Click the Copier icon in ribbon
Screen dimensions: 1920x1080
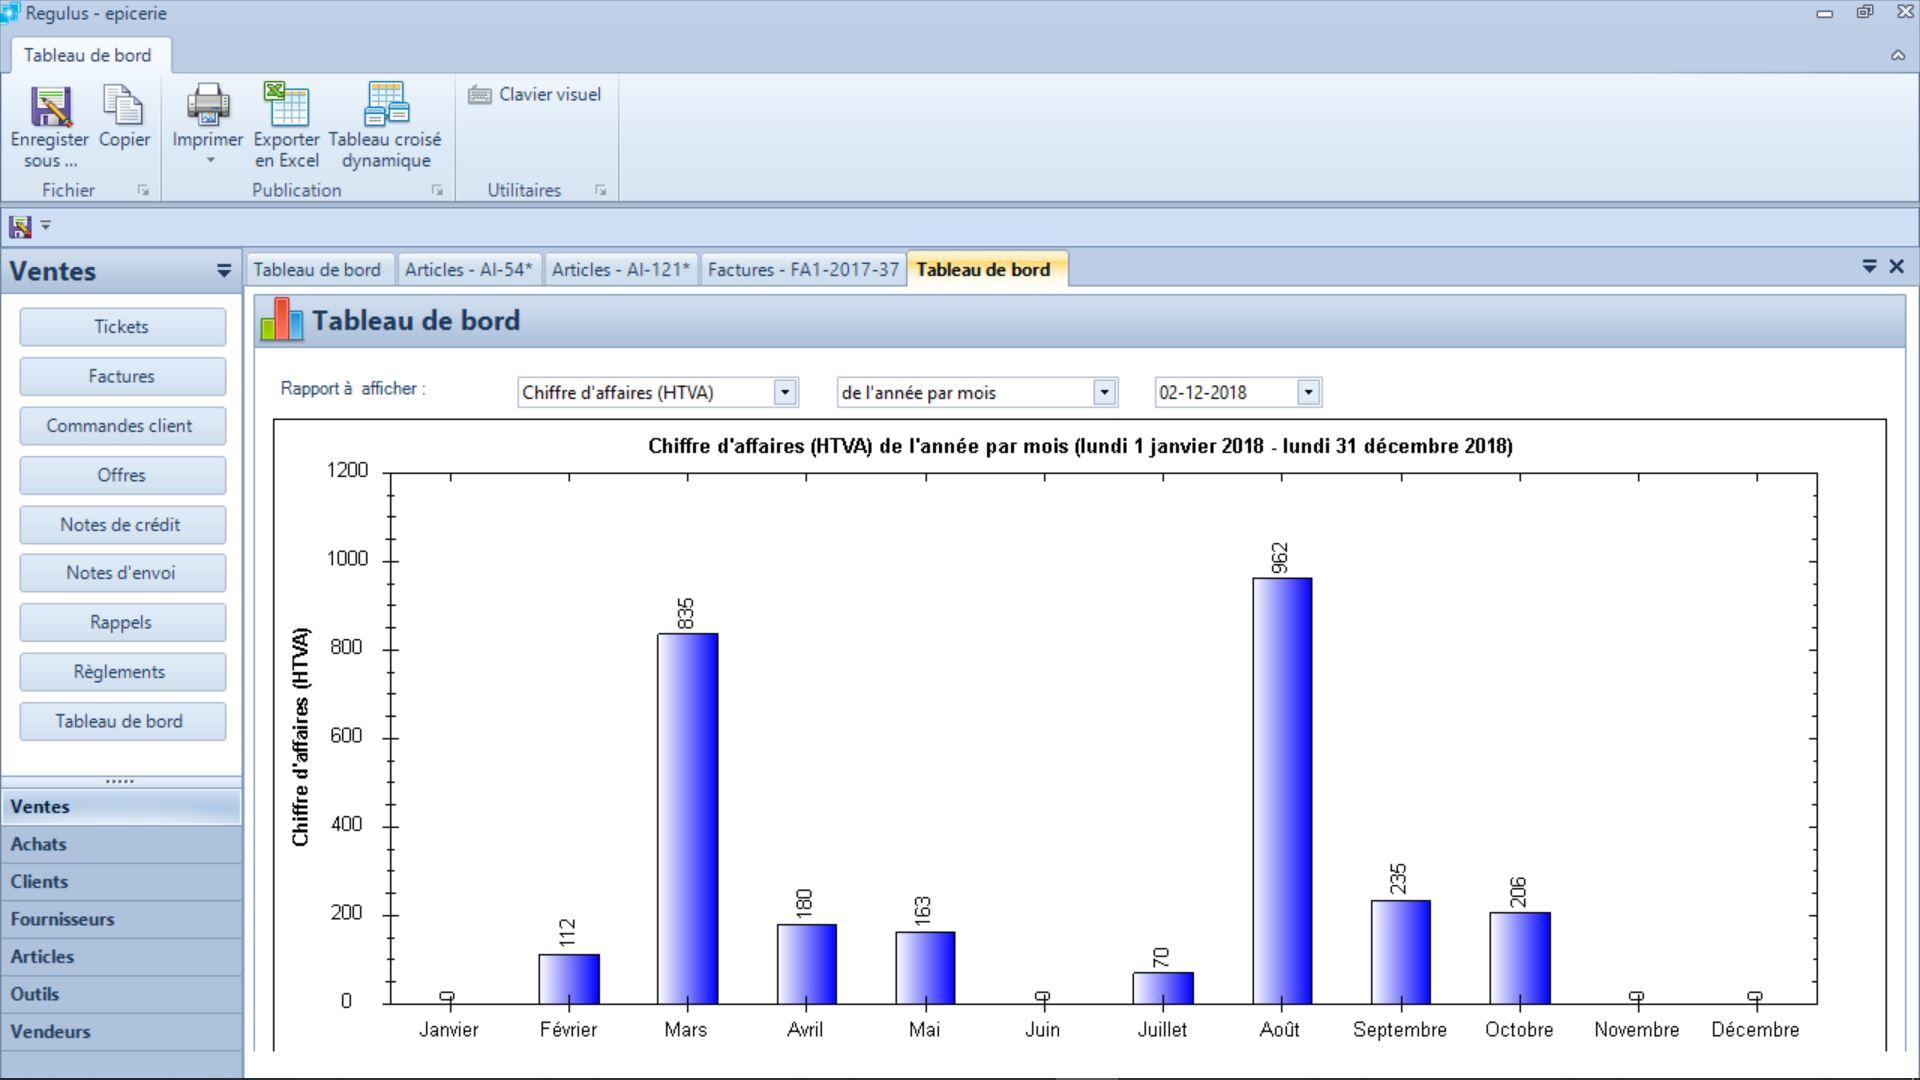tap(124, 106)
